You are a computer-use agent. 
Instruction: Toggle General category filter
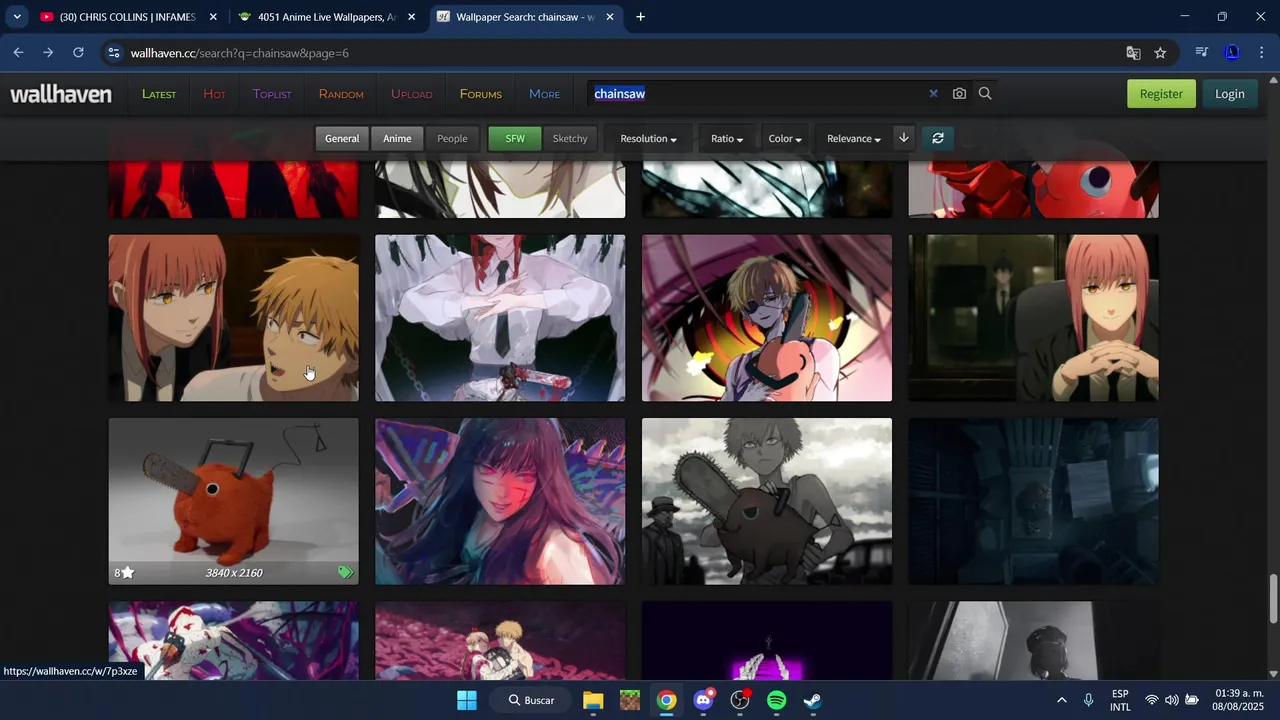pyautogui.click(x=342, y=138)
